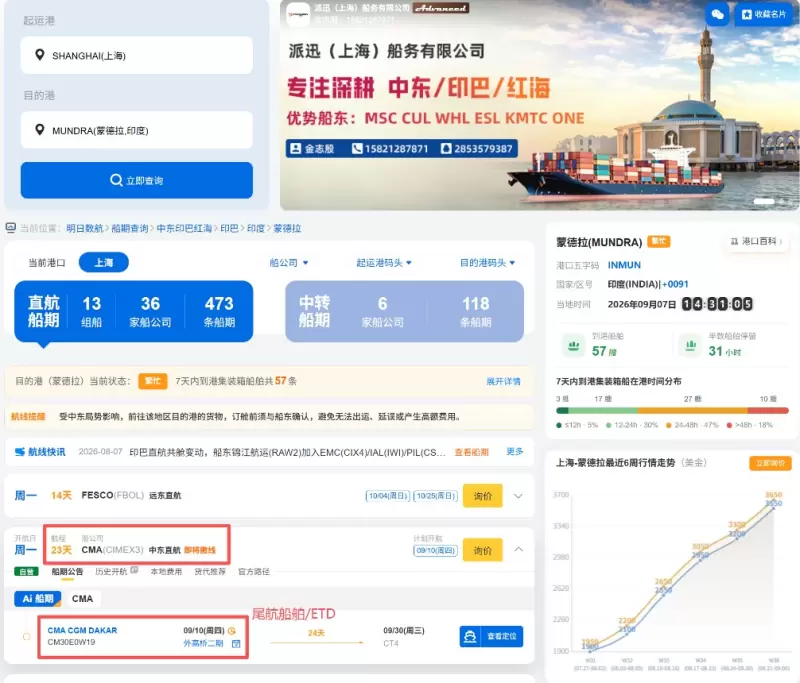Open the 目的港码头 dropdown

click(487, 263)
